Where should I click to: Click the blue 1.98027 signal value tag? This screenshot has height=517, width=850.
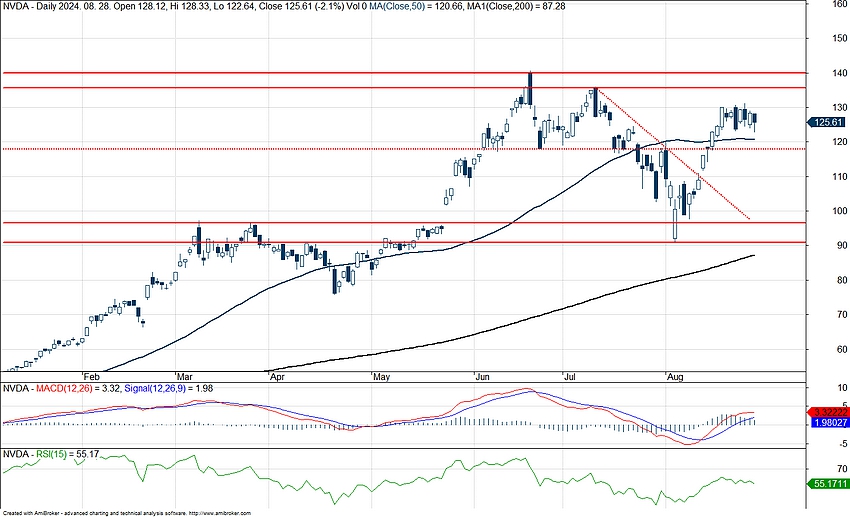tap(829, 422)
